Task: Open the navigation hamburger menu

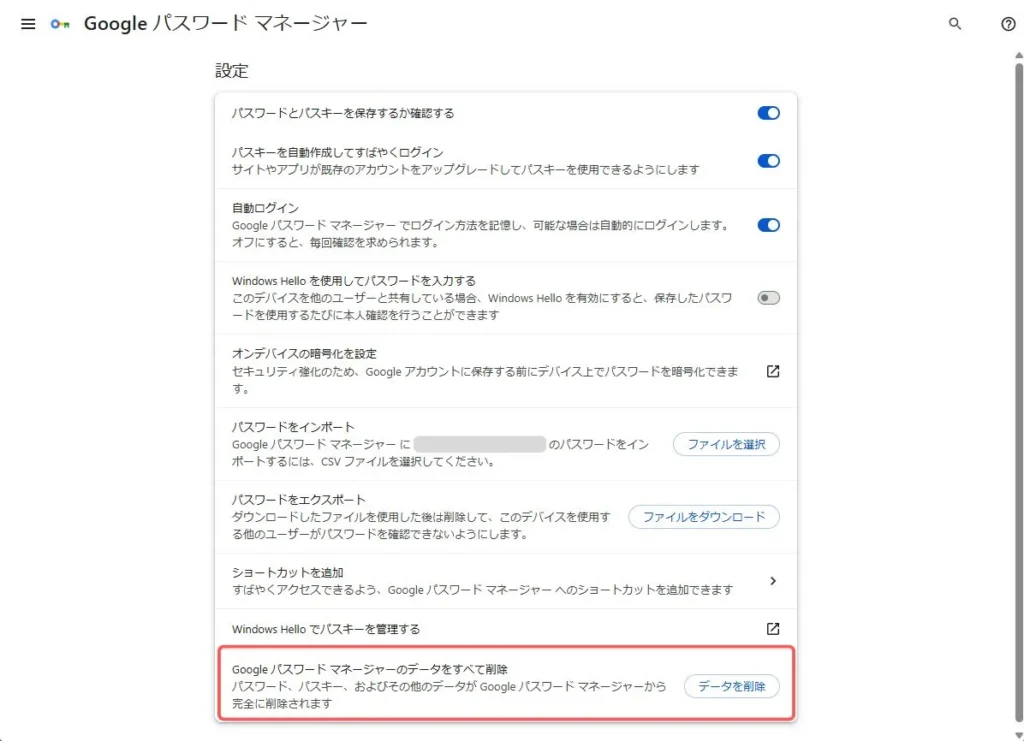Action: pyautogui.click(x=27, y=24)
